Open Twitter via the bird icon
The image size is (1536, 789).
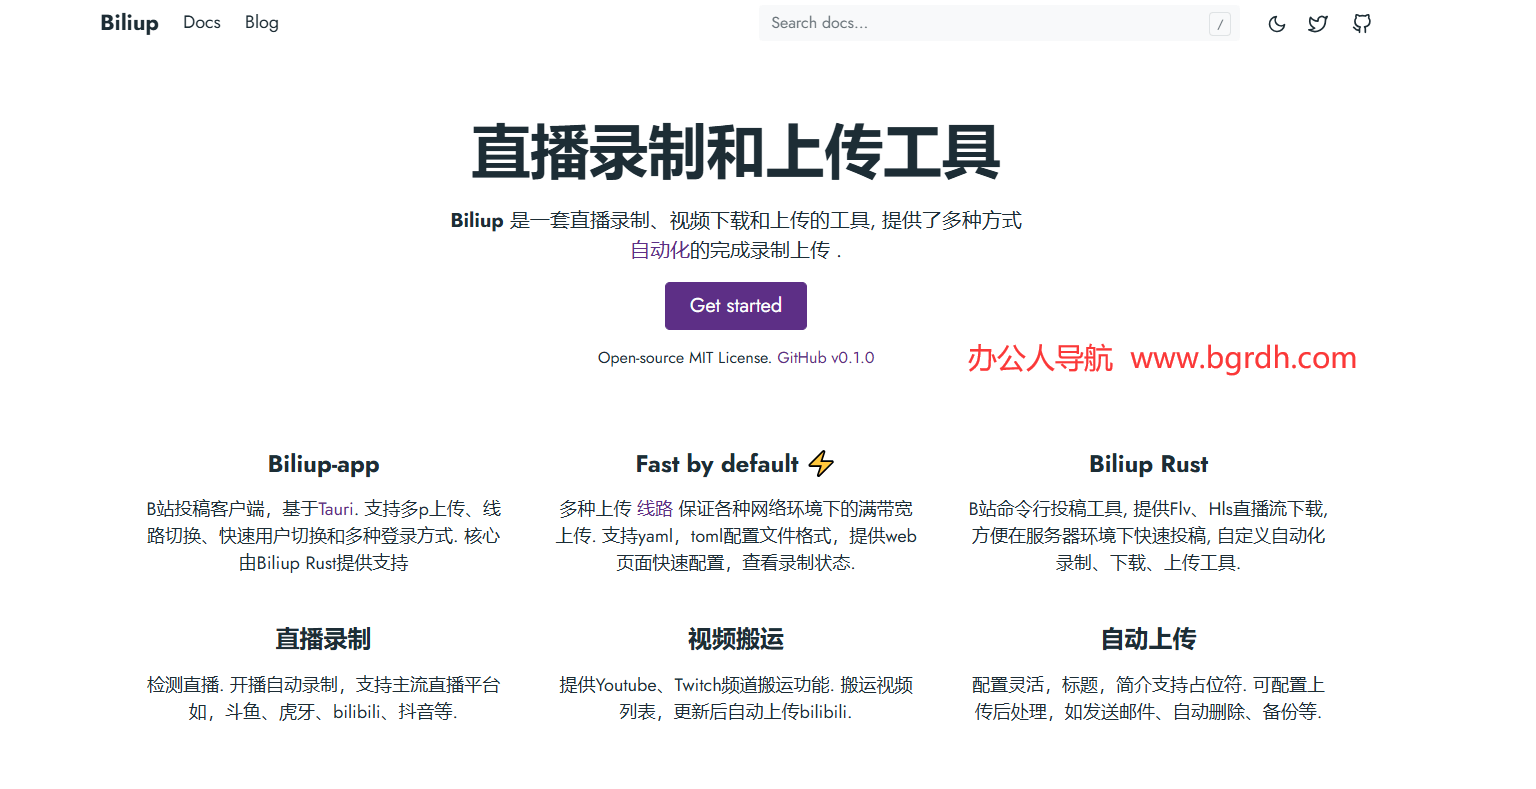point(1318,23)
